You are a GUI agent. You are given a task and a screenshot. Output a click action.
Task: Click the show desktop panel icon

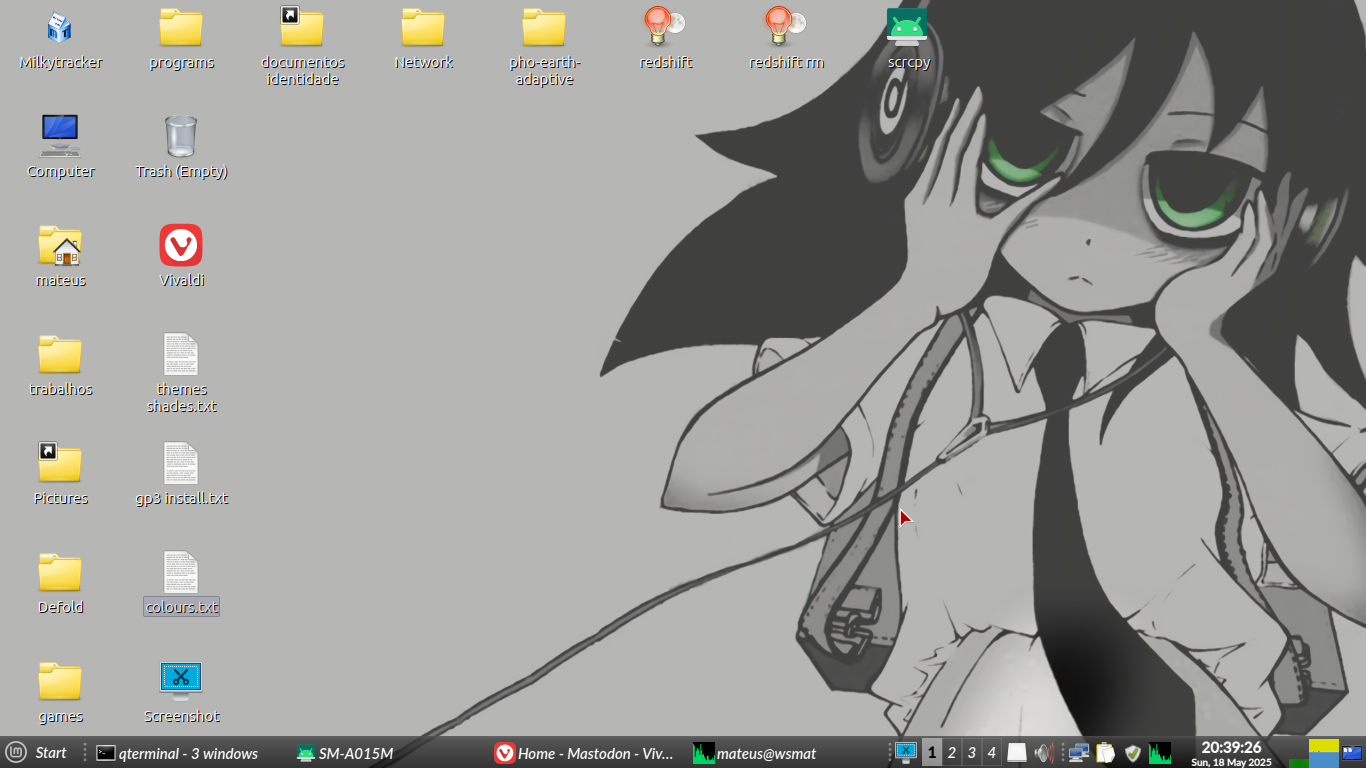1352,753
